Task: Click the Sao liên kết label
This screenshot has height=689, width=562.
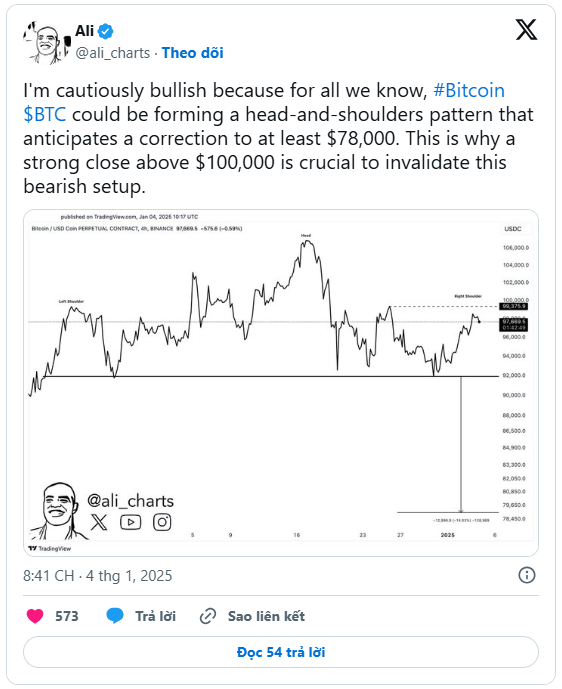Action: [x=266, y=616]
